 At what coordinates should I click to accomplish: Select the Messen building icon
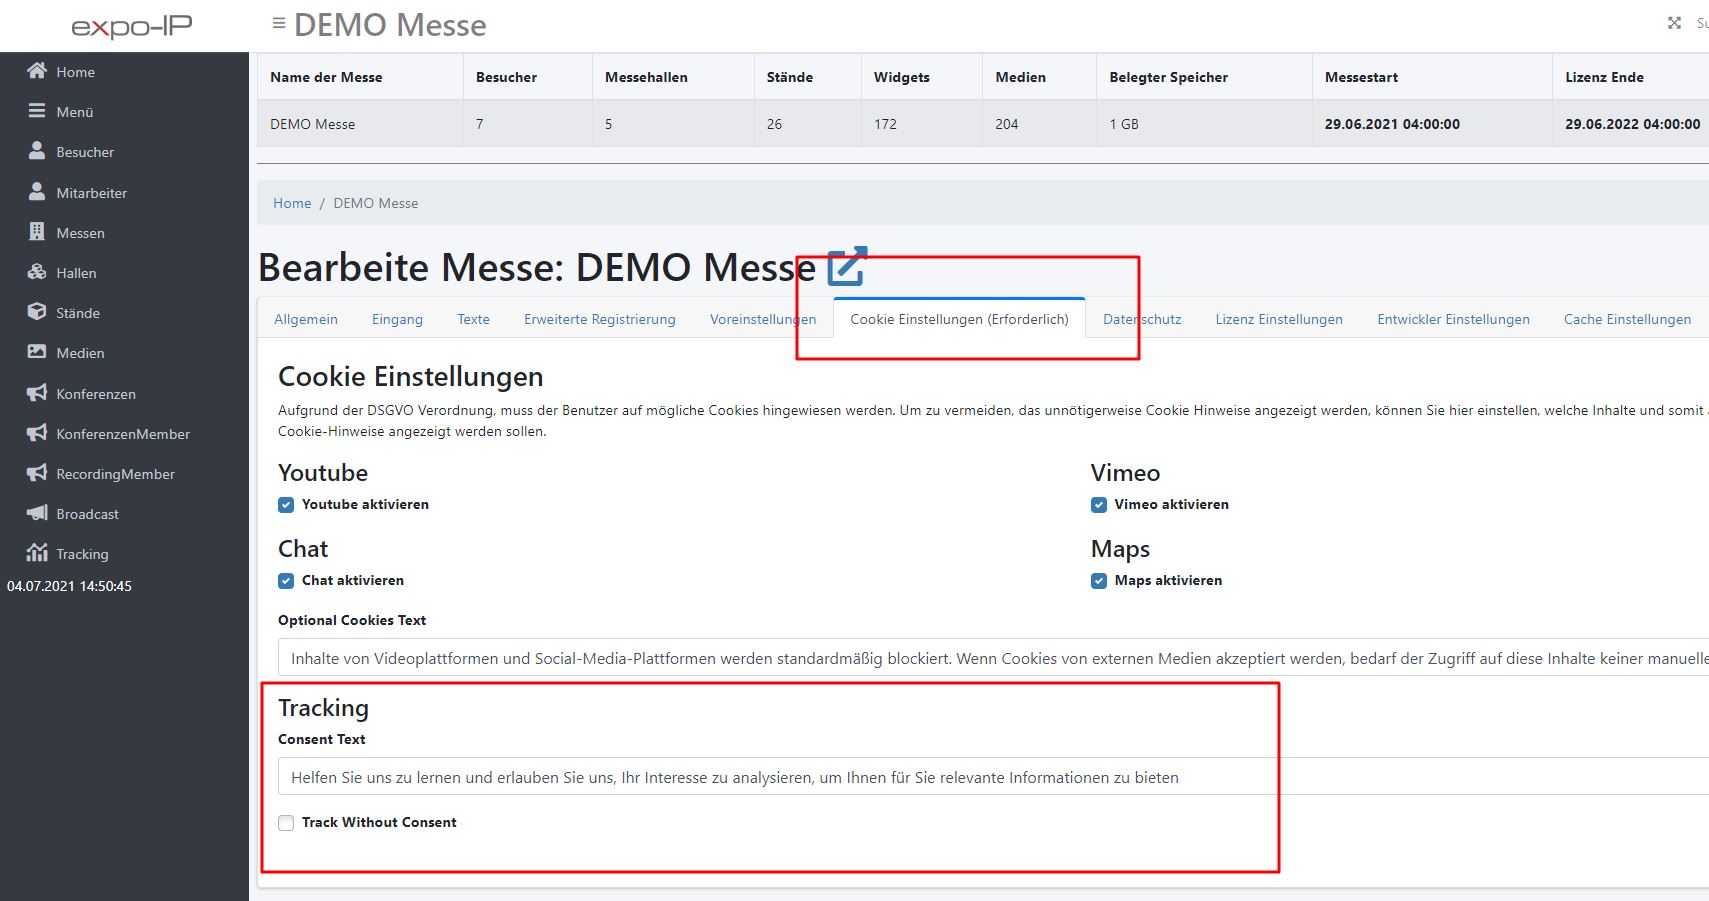(37, 232)
